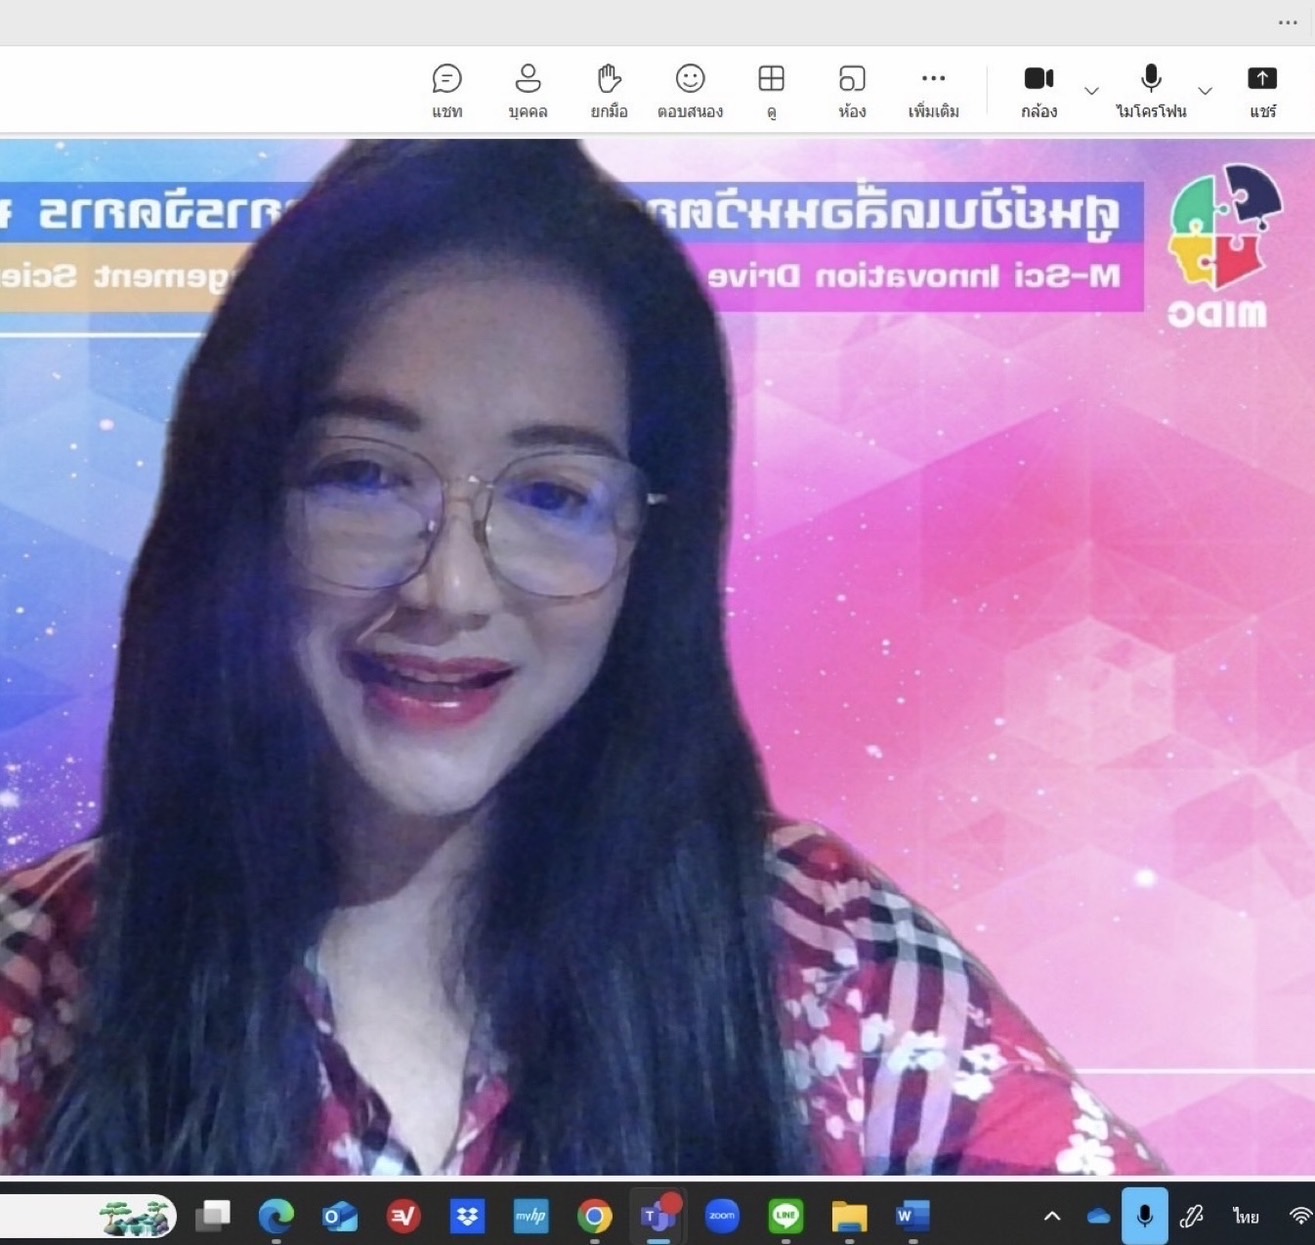Show the People participants list
Image resolution: width=1315 pixels, height=1245 pixels.
pyautogui.click(x=528, y=90)
